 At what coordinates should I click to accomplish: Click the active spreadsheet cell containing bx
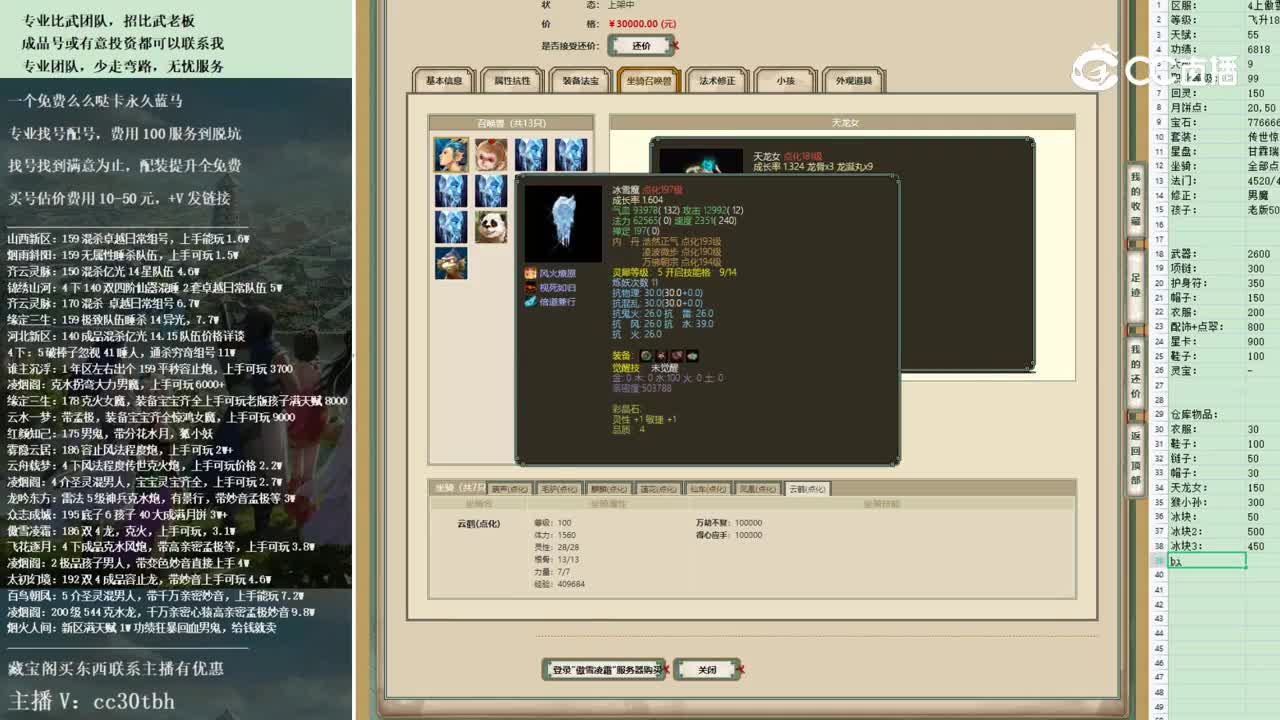click(x=1207, y=562)
